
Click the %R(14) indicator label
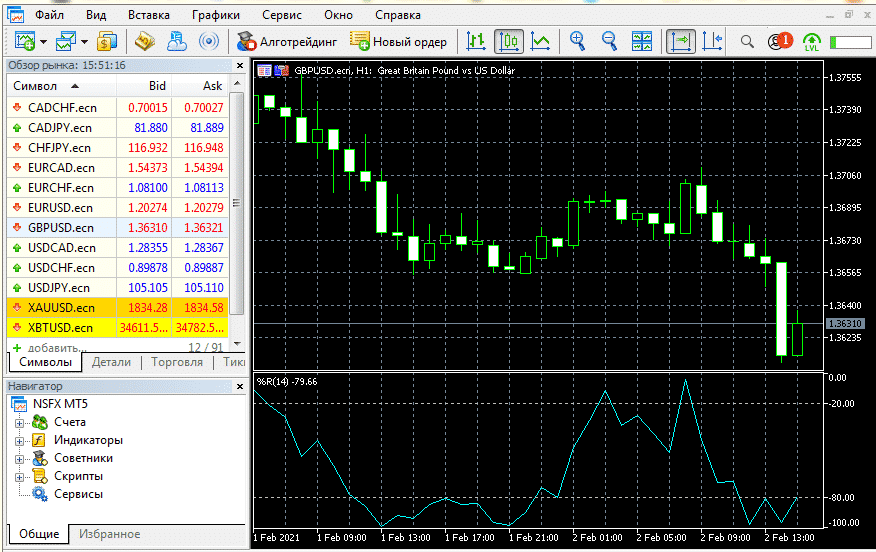pyautogui.click(x=287, y=382)
